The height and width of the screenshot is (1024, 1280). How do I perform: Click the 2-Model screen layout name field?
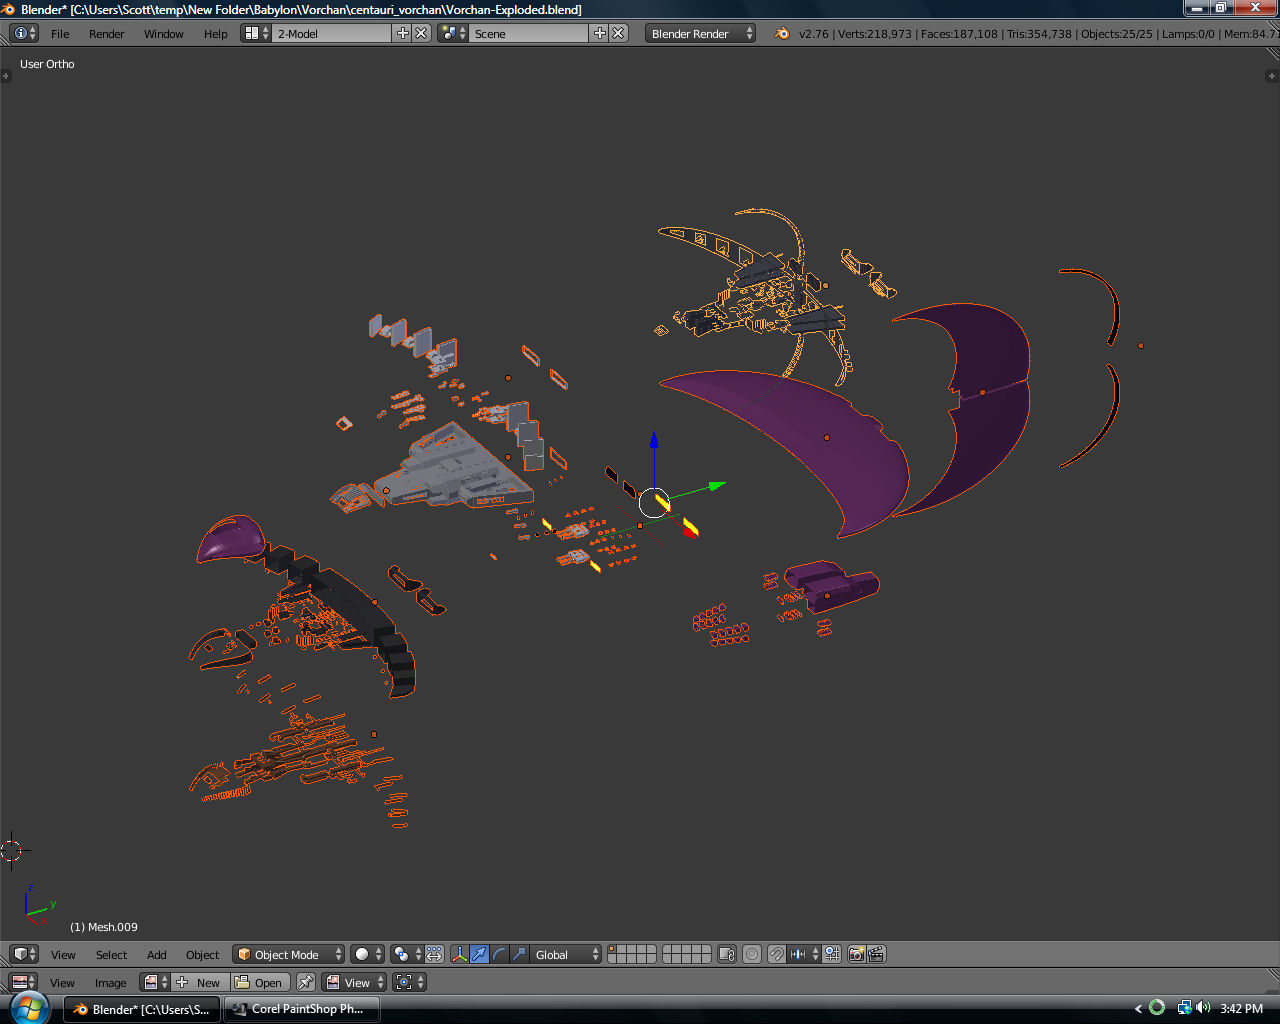tap(332, 33)
